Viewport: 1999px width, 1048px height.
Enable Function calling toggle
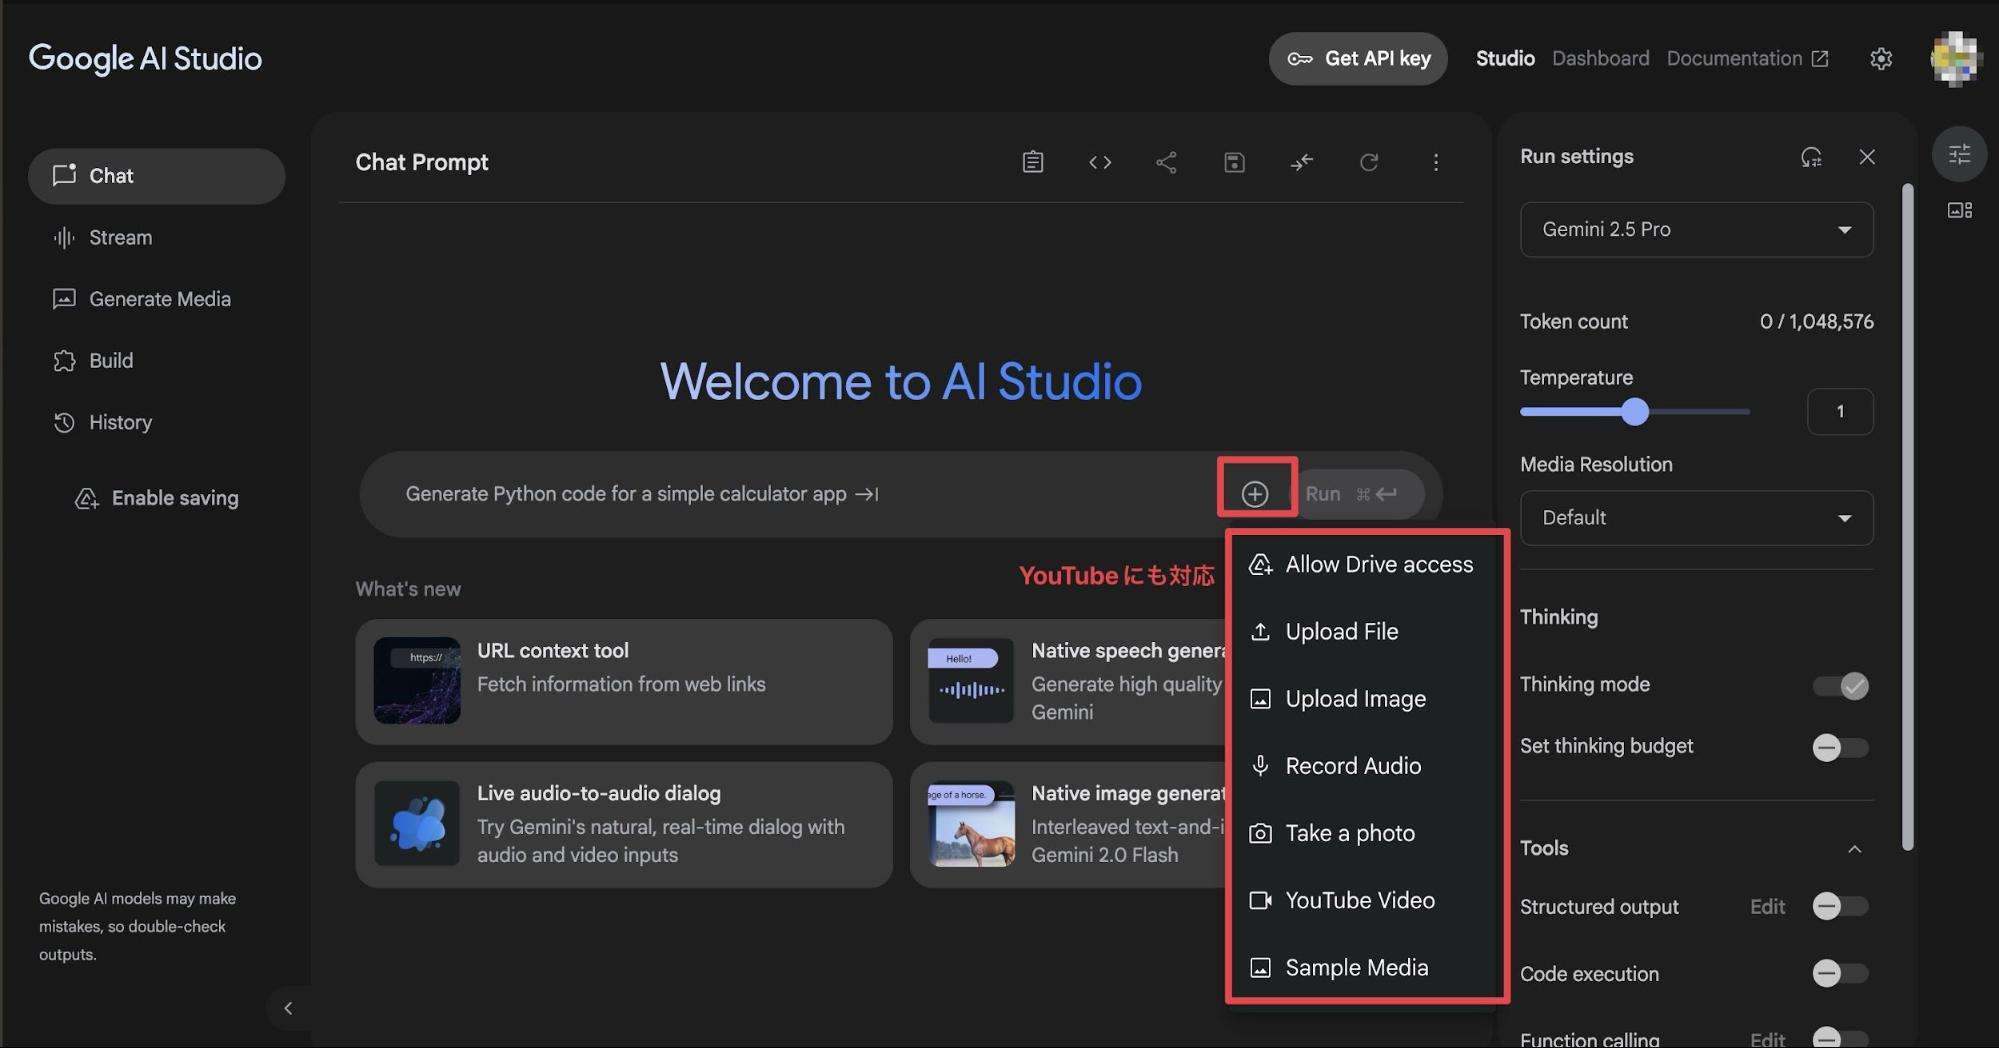[x=1841, y=1038]
